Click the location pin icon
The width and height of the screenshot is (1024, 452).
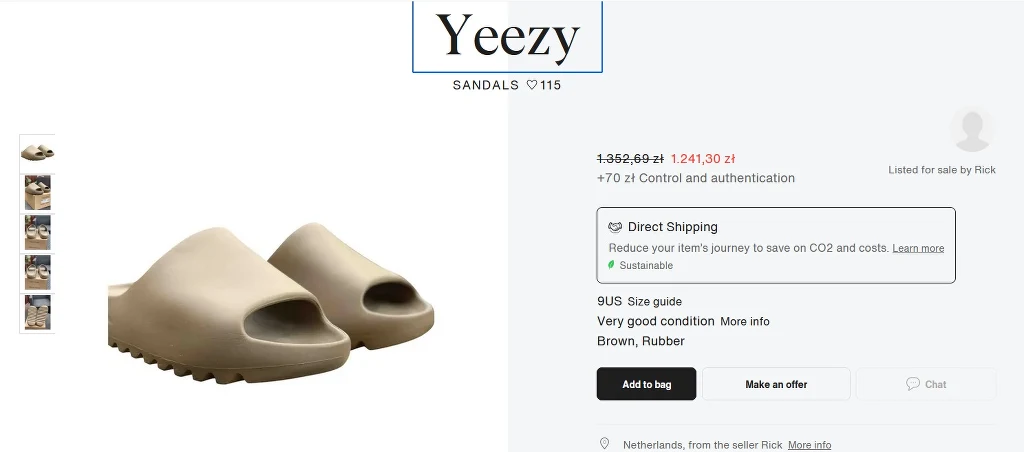click(604, 444)
